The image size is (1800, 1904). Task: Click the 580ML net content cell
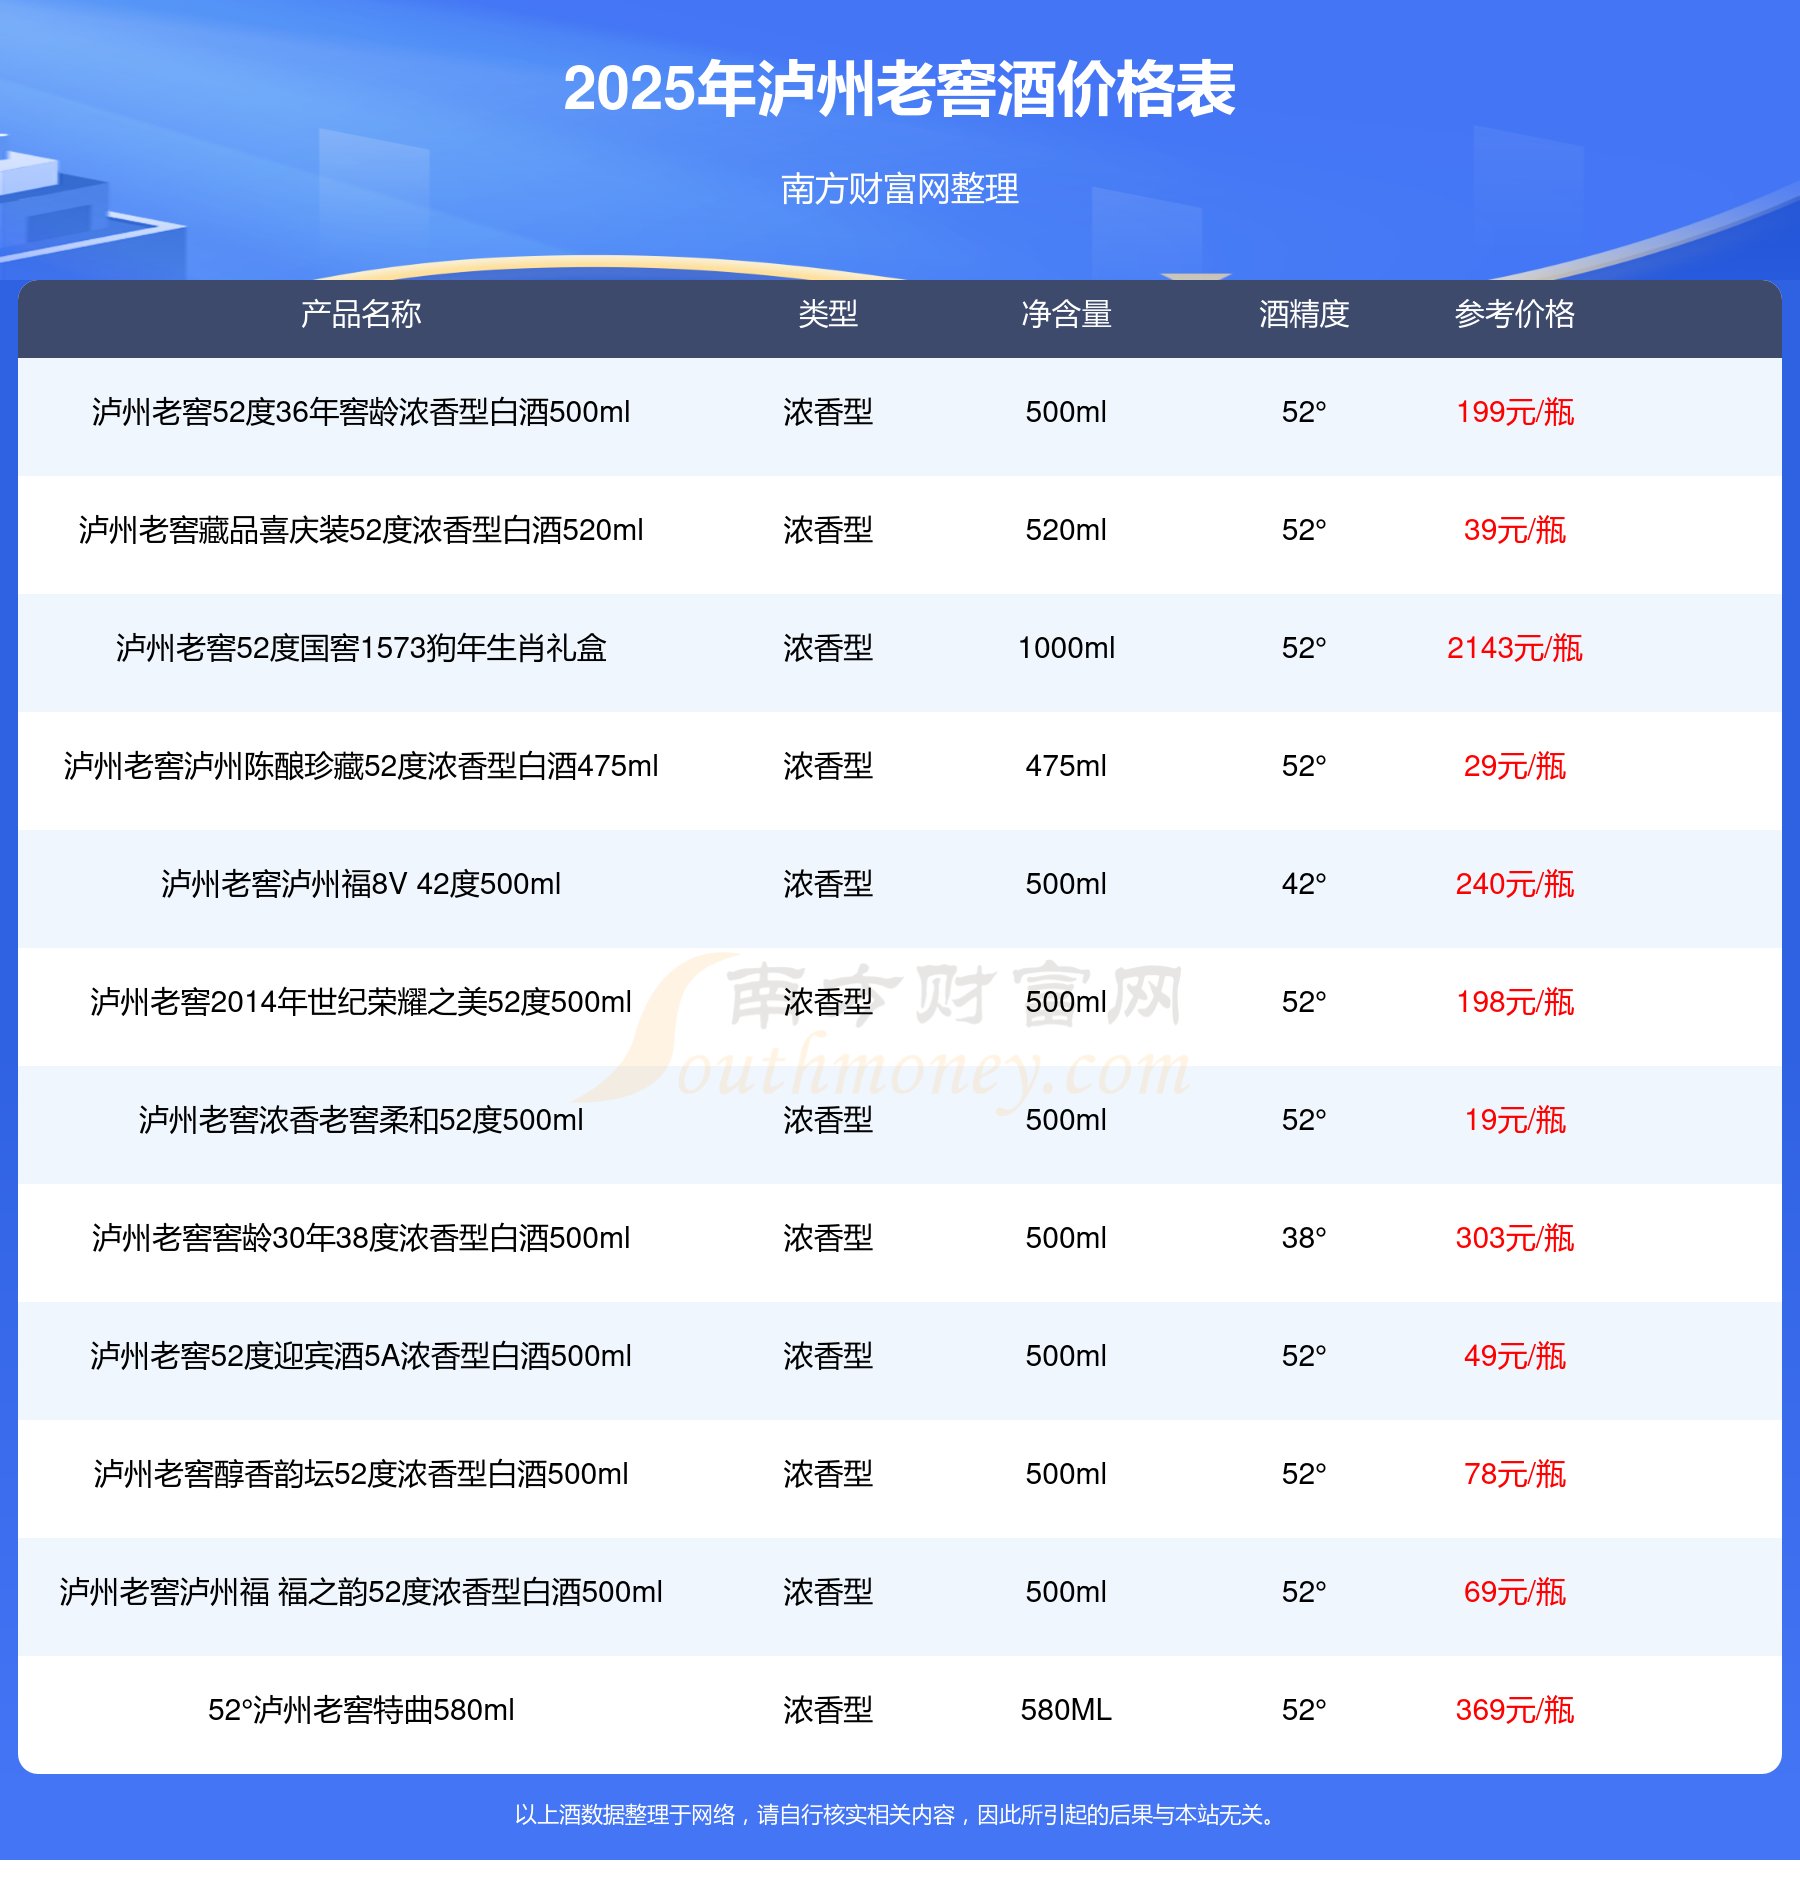(1066, 1710)
